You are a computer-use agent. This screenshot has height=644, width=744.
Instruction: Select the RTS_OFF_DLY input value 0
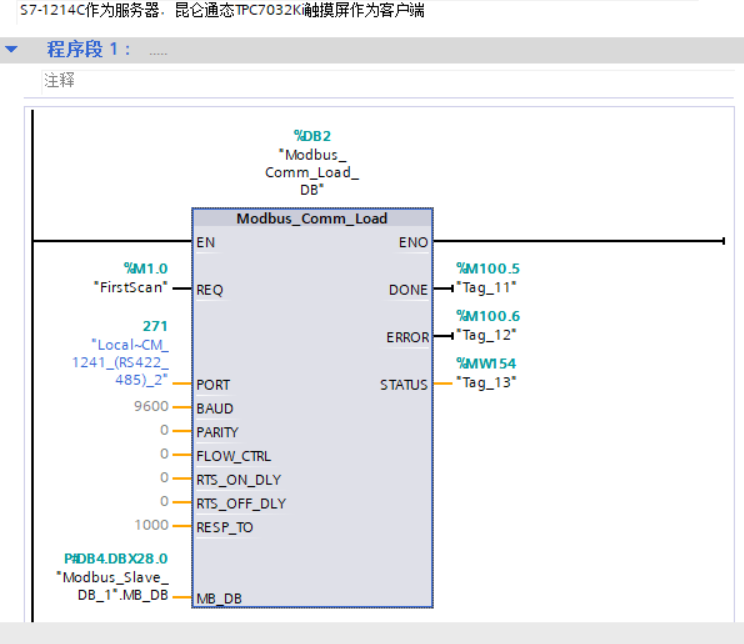pos(164,502)
